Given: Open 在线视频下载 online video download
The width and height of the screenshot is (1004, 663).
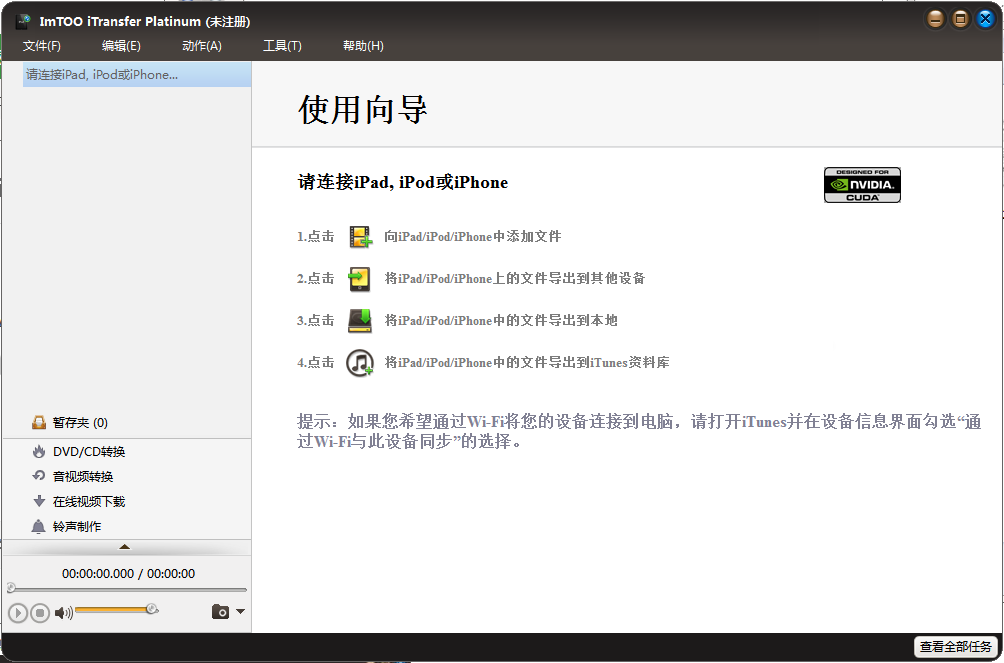Looking at the screenshot, I should click(88, 502).
